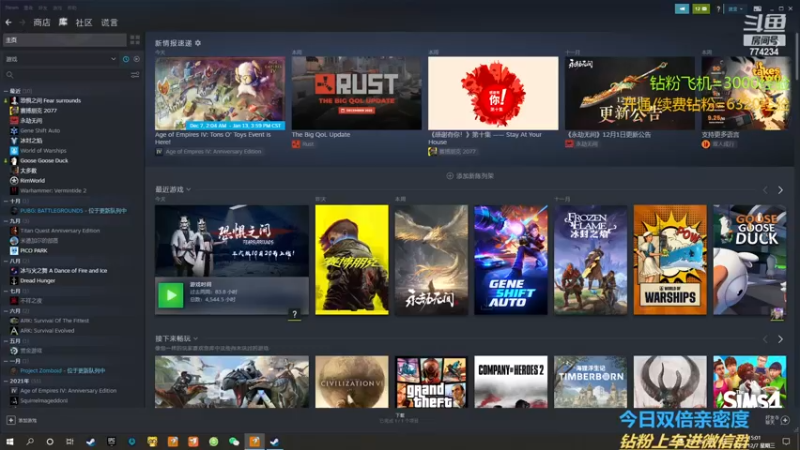Viewport: 800px width, 450px height.
Task: Open the Age of Empires IV Toys event news
Action: (220, 93)
